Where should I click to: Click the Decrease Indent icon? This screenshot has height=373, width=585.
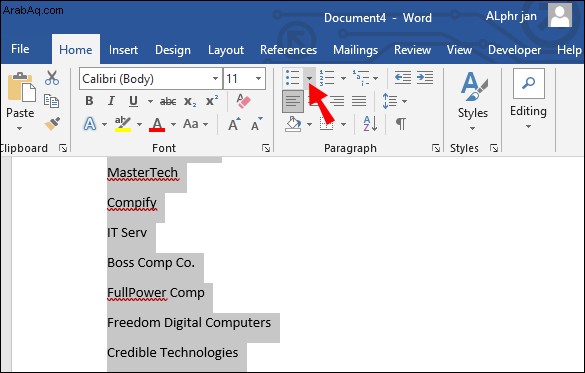click(403, 78)
